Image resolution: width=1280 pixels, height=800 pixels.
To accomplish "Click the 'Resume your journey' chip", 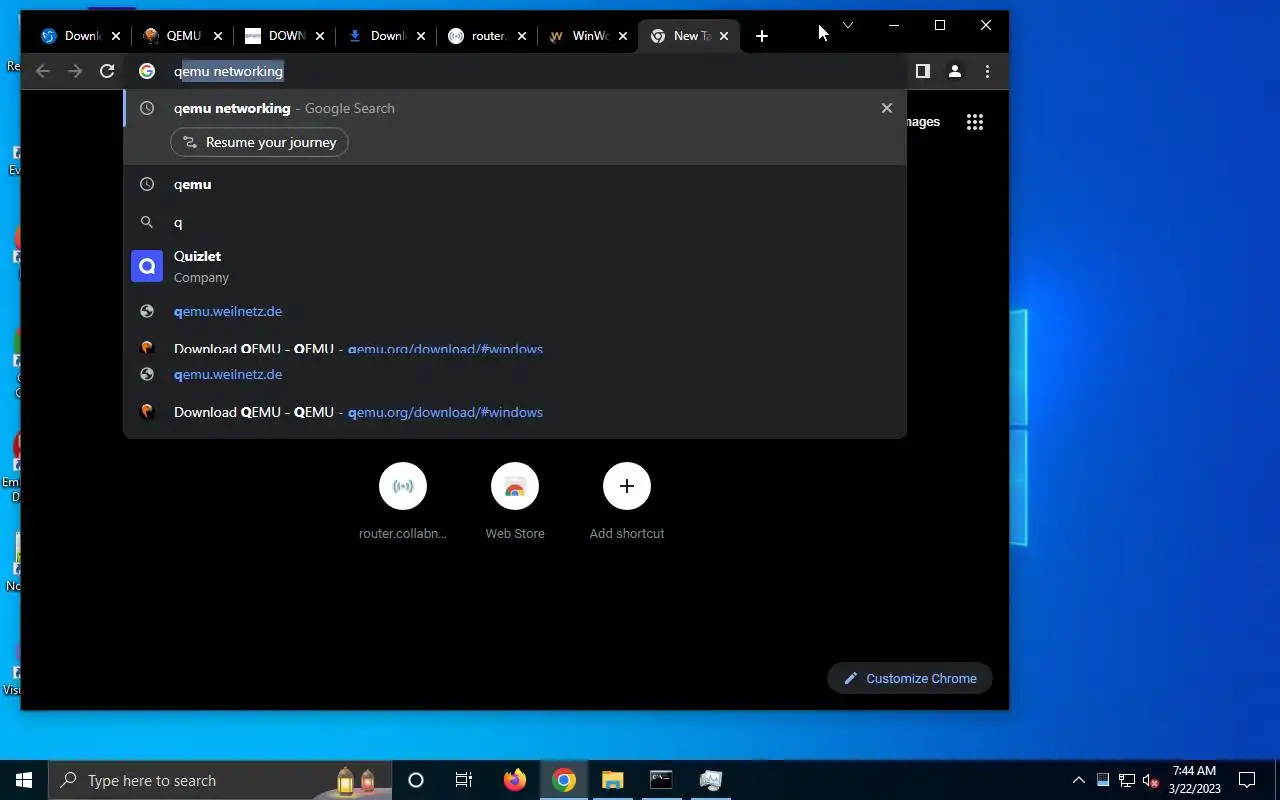I will tap(260, 142).
